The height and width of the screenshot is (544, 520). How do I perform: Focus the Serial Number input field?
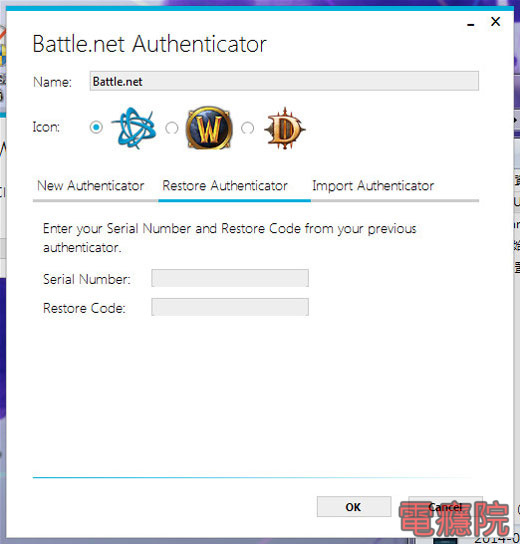pos(230,278)
